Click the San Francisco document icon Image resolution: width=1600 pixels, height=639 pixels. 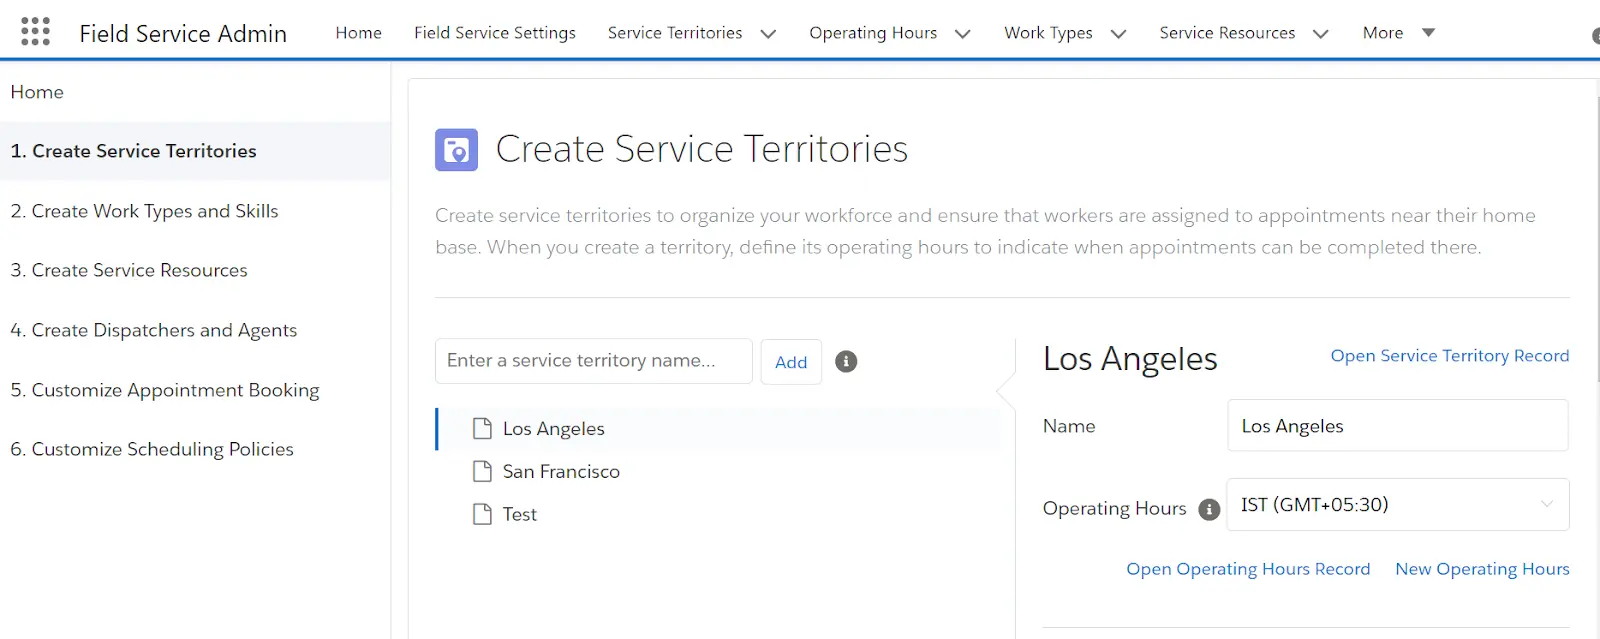[x=482, y=472]
